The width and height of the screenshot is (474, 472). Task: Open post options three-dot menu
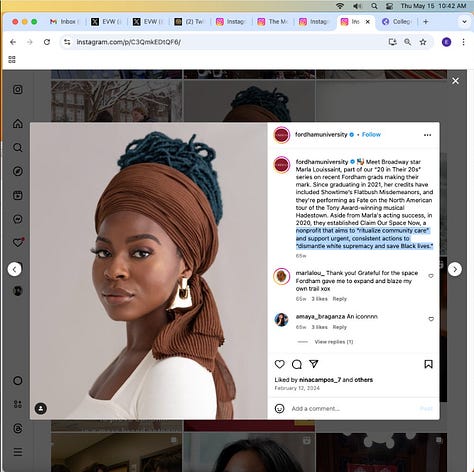point(427,135)
